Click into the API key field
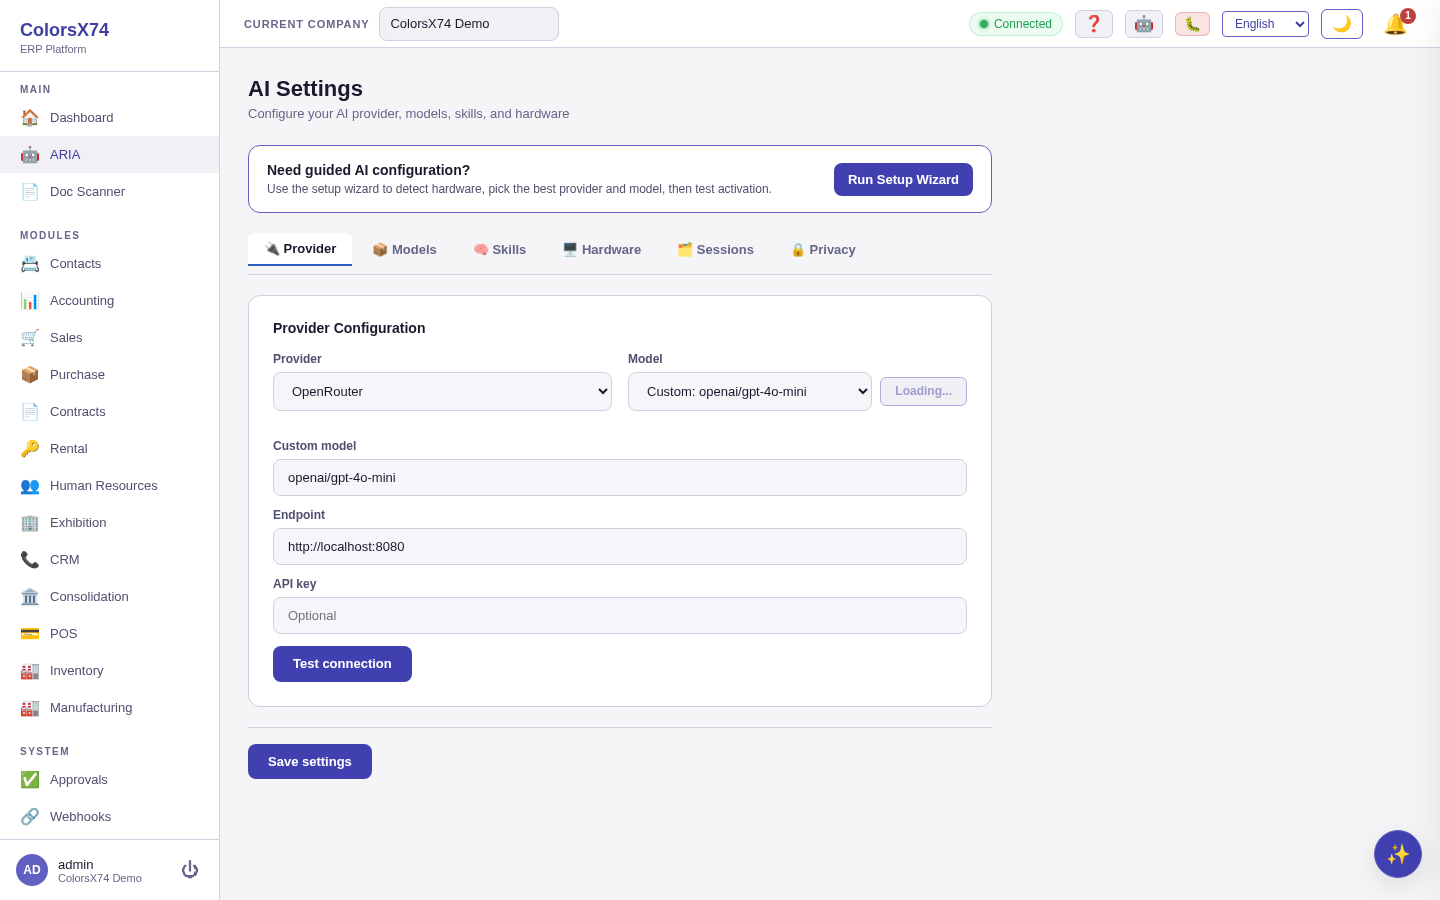The image size is (1440, 900). click(x=620, y=616)
